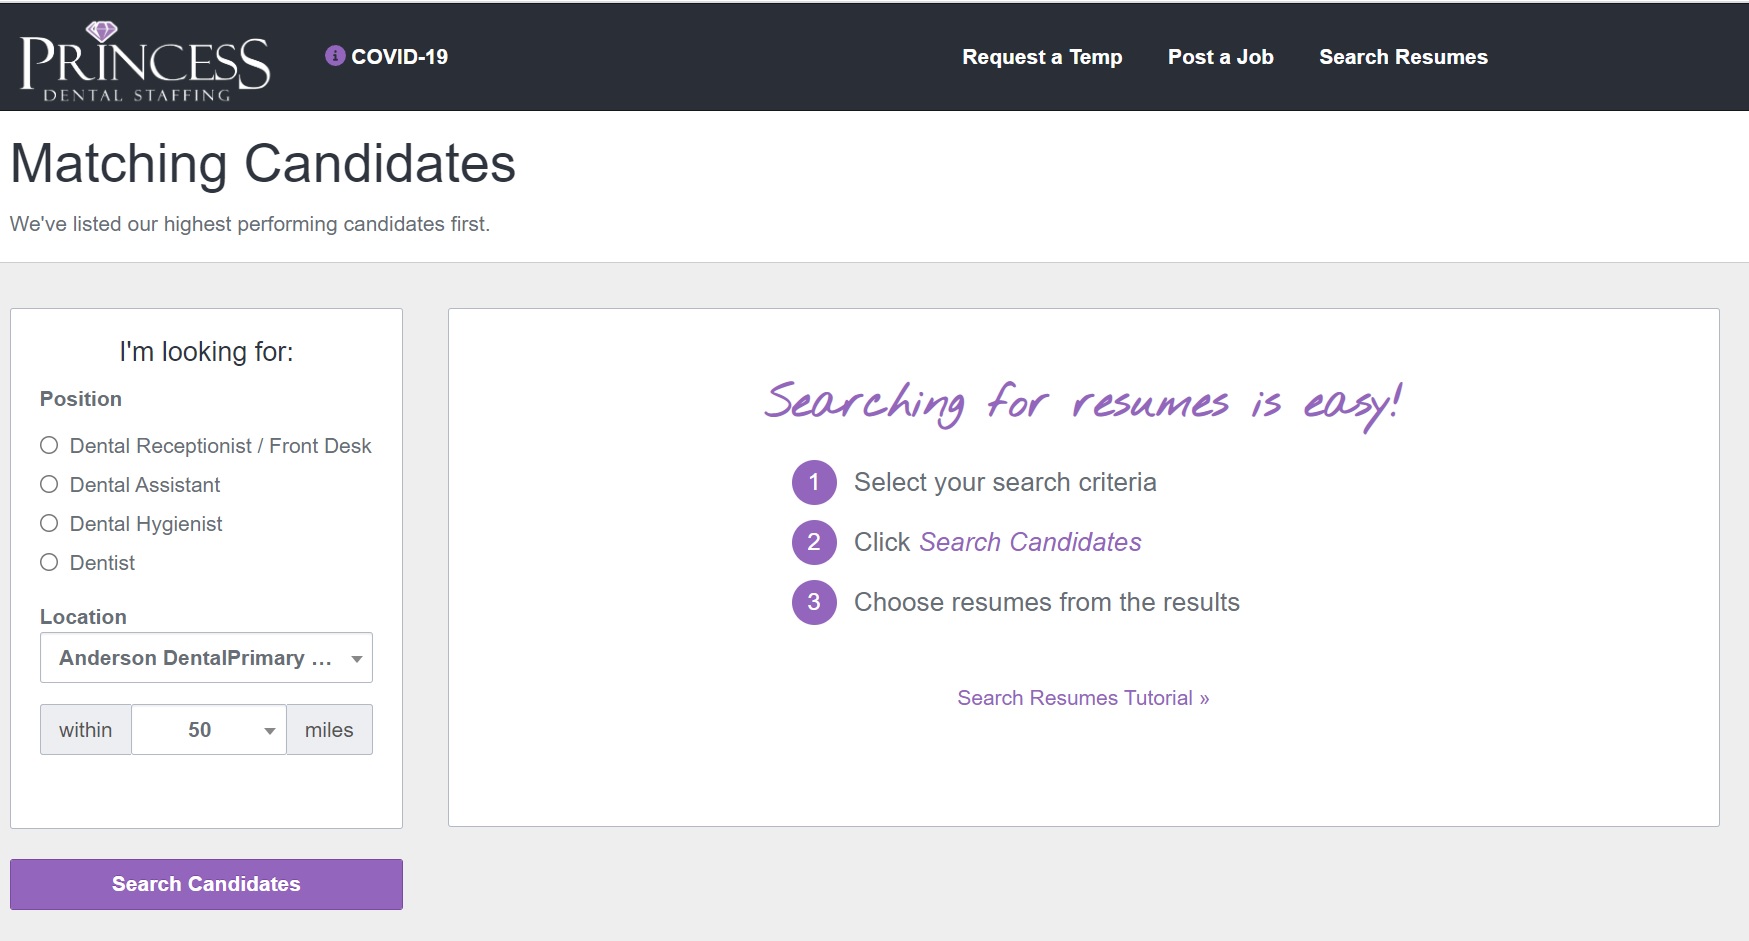Click the step 1 number circle
This screenshot has height=941, width=1749.
pos(814,483)
